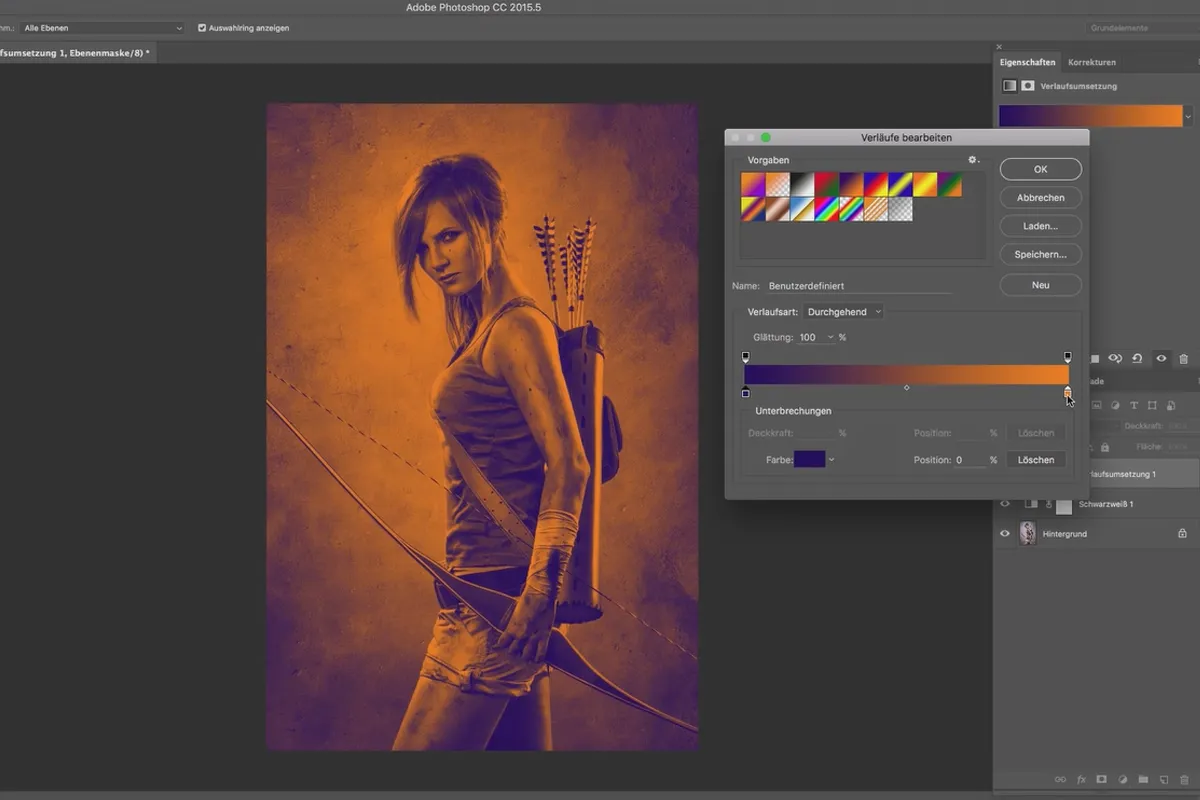Toggle the Auswahlring anzeigen checkbox
This screenshot has width=1200, height=800.
(x=202, y=28)
